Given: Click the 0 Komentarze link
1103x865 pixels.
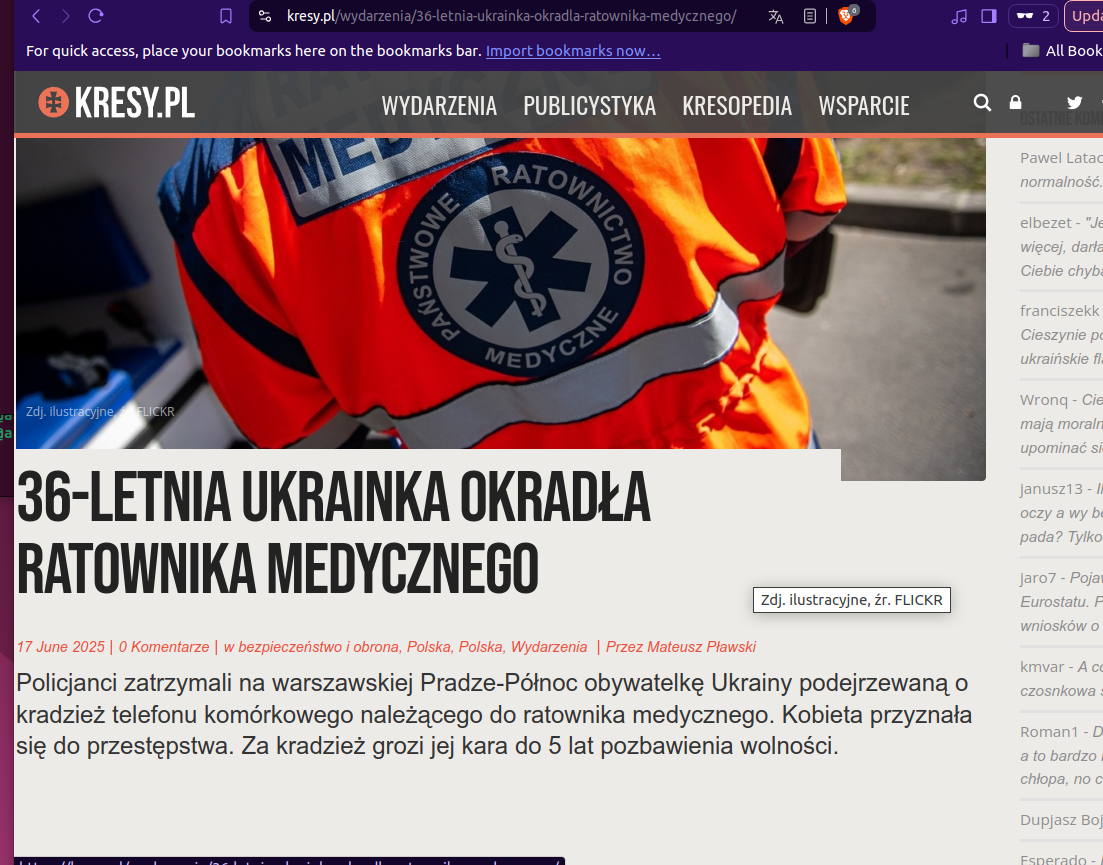Looking at the screenshot, I should pos(164,647).
